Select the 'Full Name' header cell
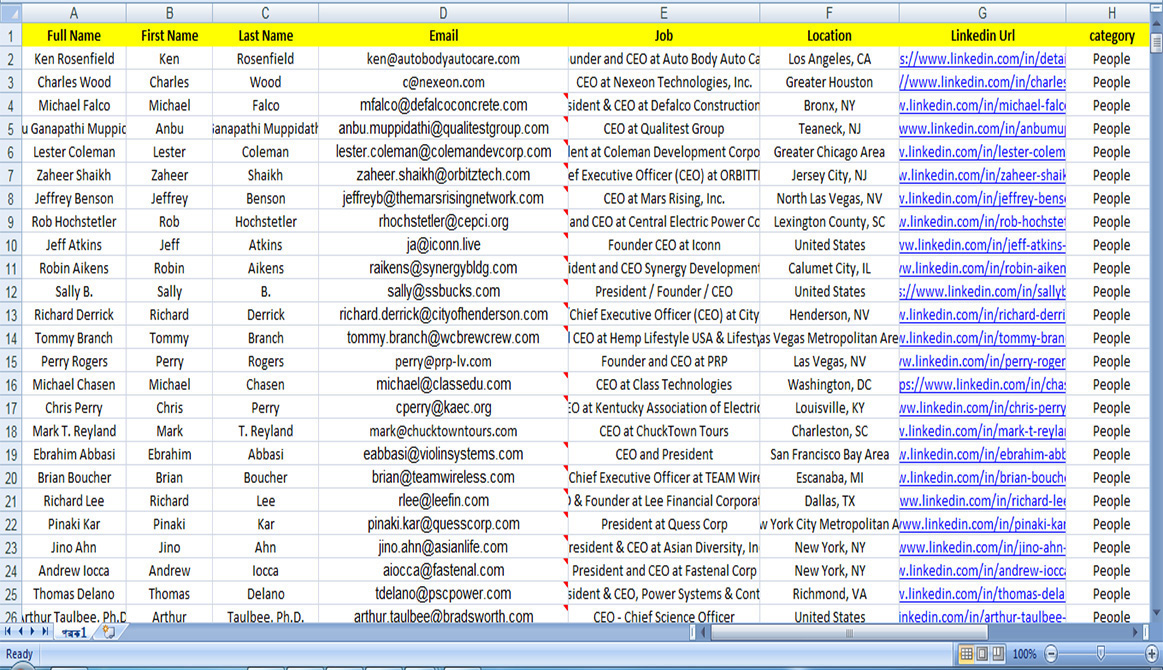 (73, 36)
